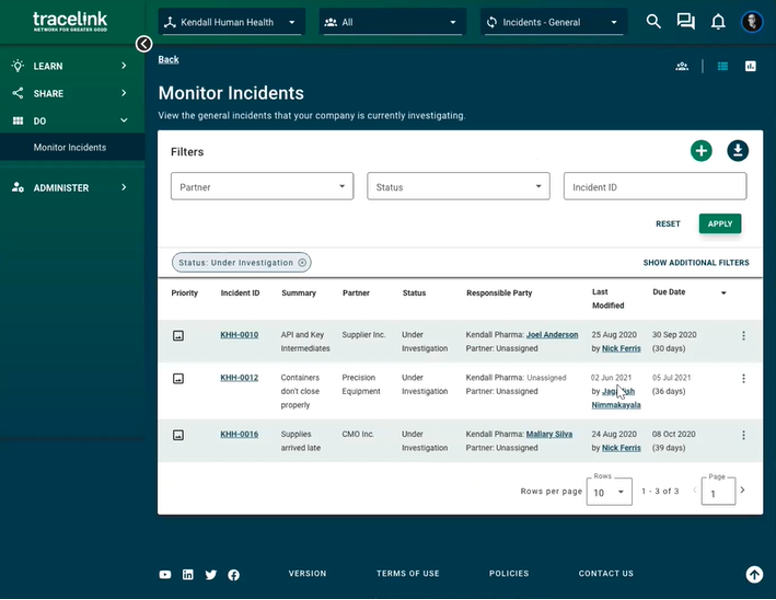Open TraceLink LinkedIn page

[188, 574]
